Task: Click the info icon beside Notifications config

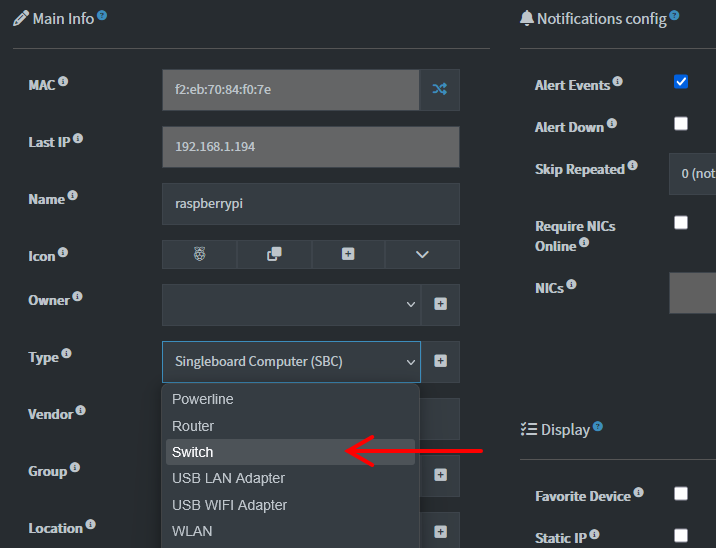Action: pyautogui.click(x=674, y=16)
